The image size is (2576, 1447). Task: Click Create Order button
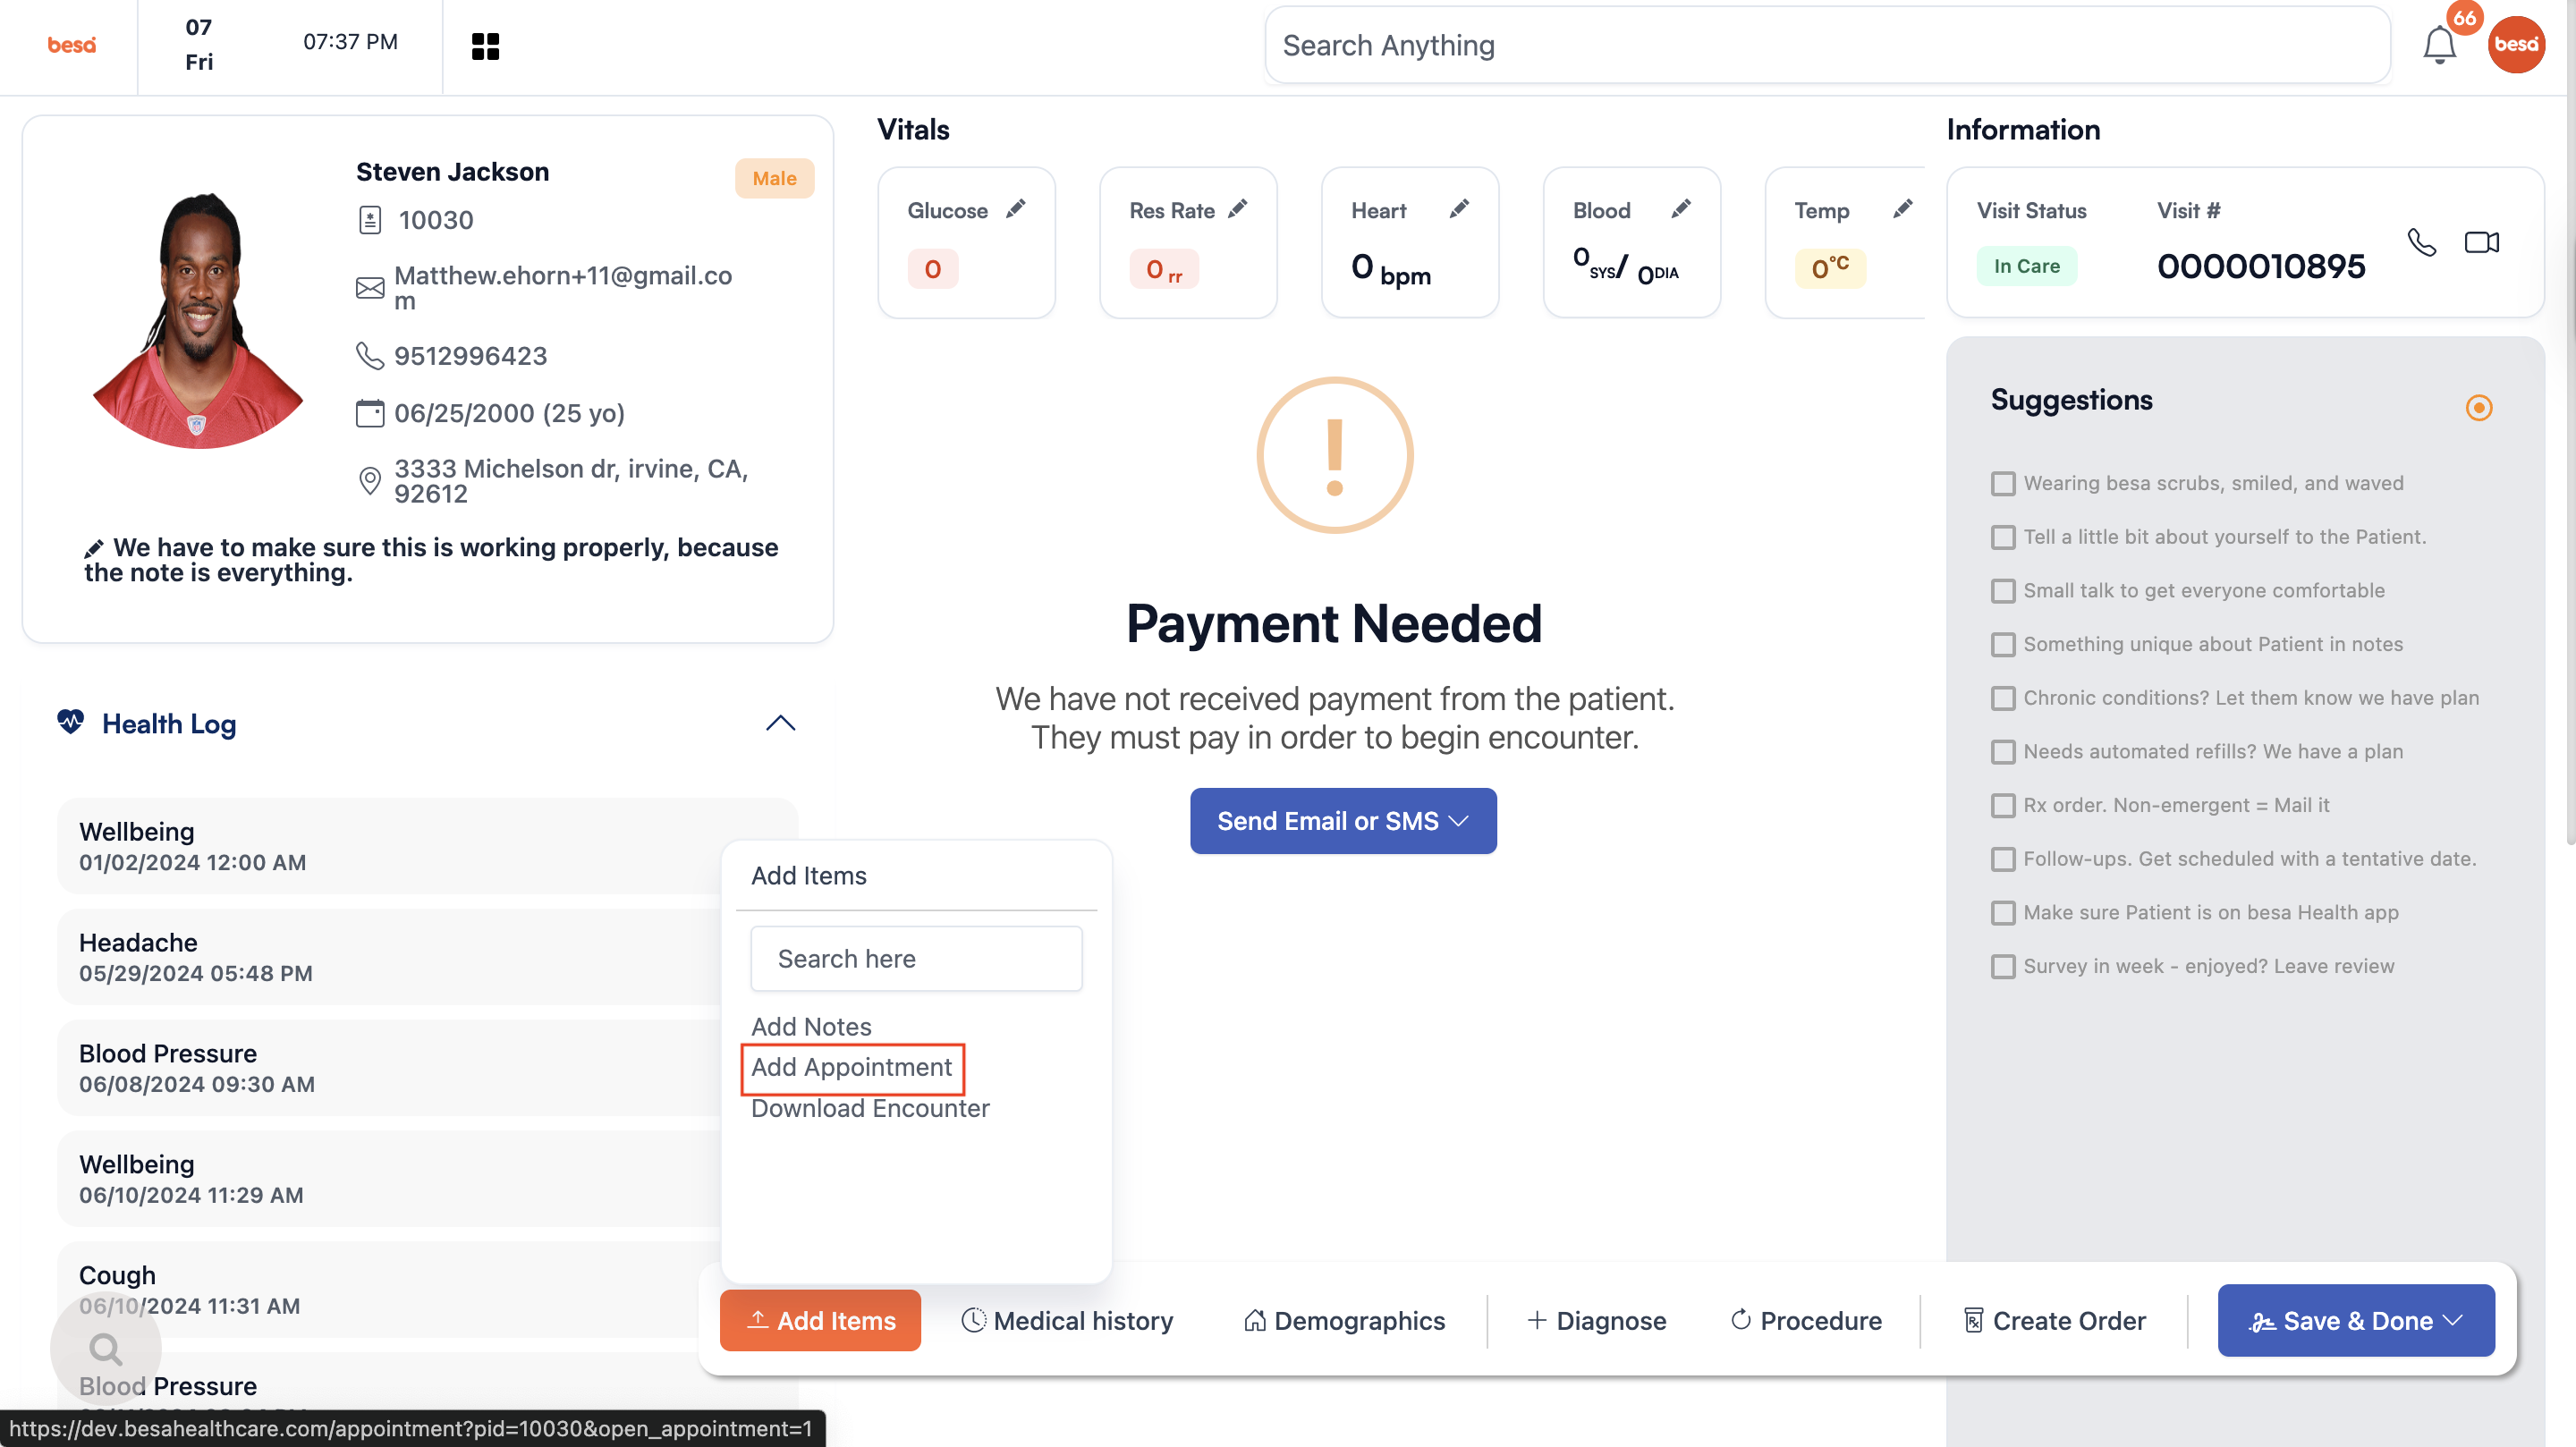click(2054, 1321)
